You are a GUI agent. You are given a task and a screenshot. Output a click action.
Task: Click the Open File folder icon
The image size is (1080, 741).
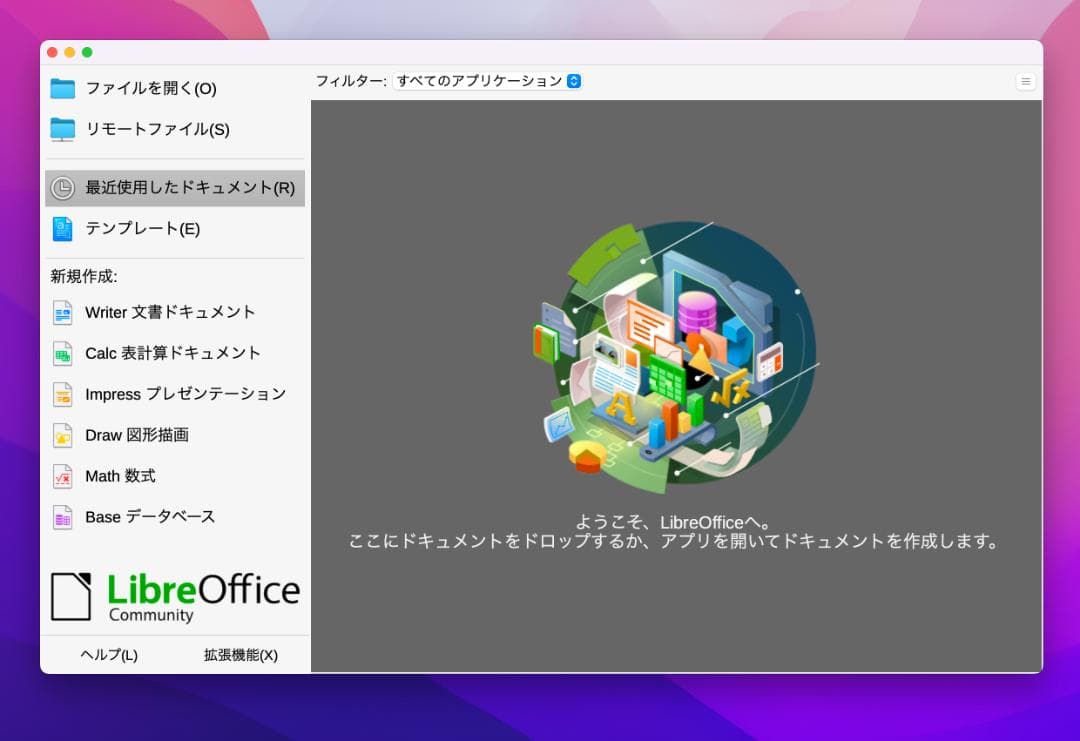(63, 88)
